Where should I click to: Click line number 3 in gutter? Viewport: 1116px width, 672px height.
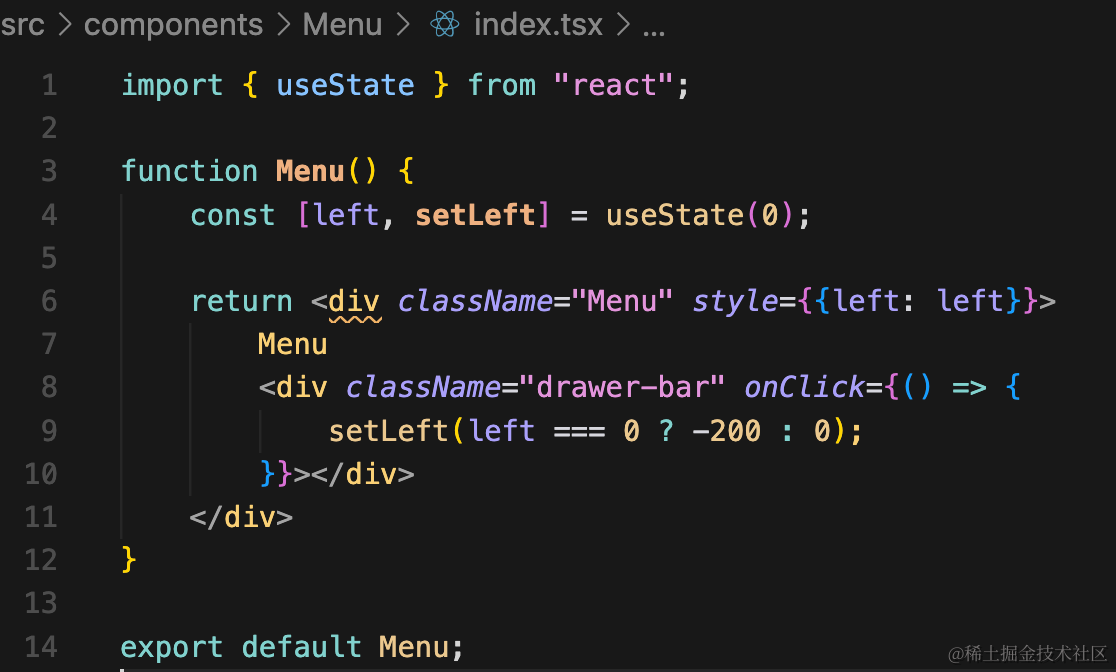(49, 172)
